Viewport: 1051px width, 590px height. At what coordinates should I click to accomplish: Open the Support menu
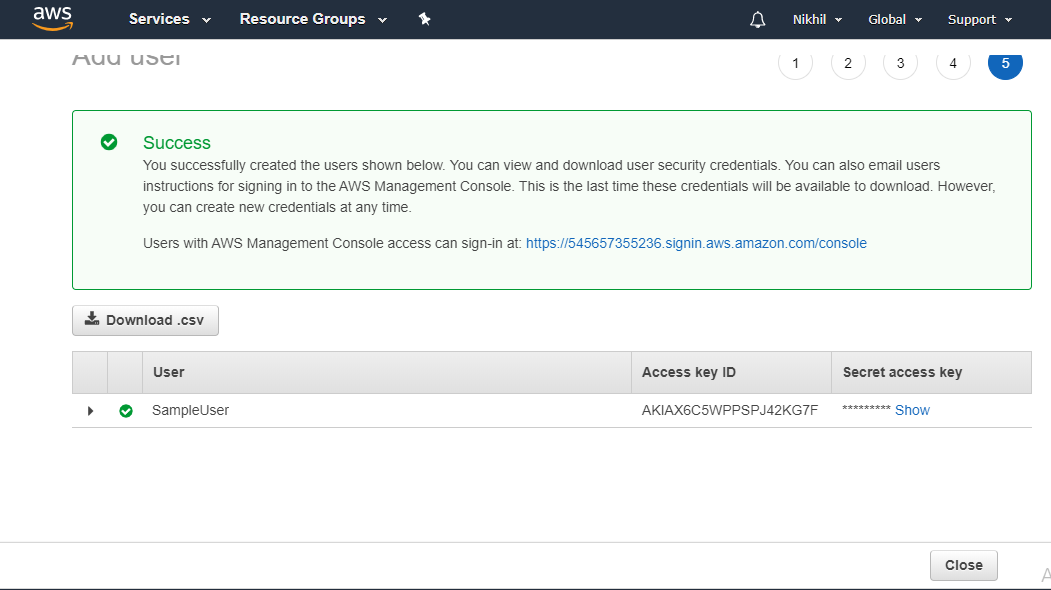pyautogui.click(x=979, y=19)
